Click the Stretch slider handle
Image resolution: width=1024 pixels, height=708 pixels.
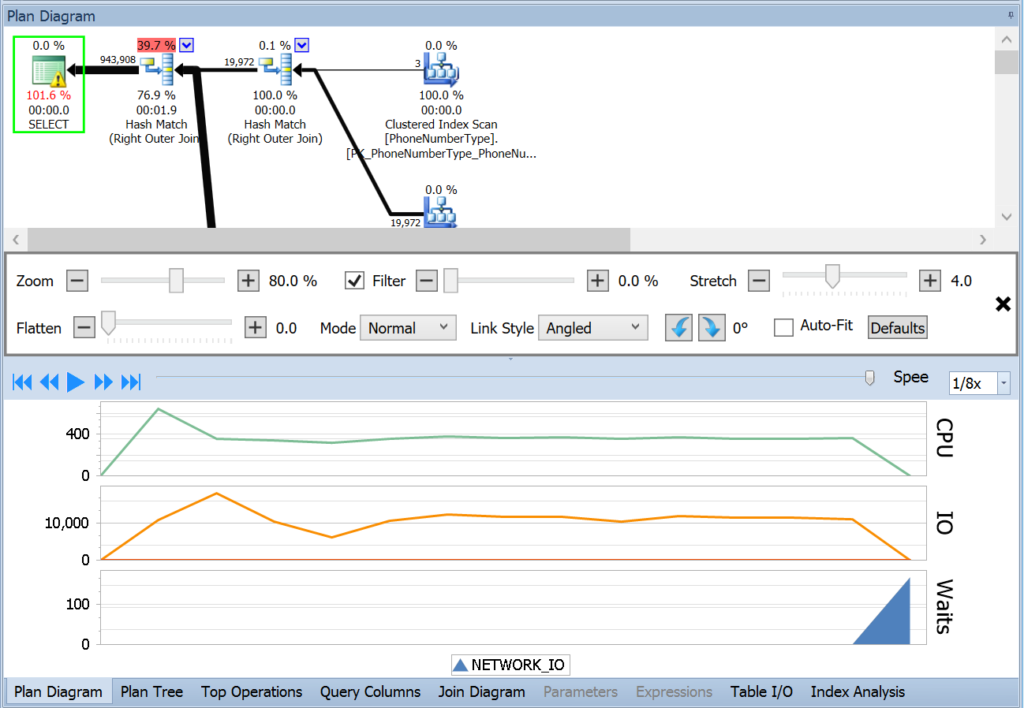[x=832, y=276]
